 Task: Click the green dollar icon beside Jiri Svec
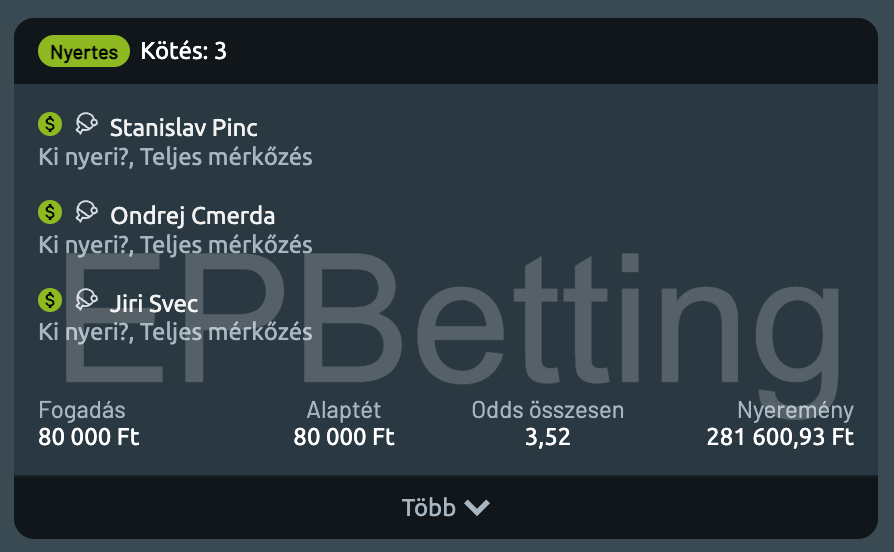50,299
